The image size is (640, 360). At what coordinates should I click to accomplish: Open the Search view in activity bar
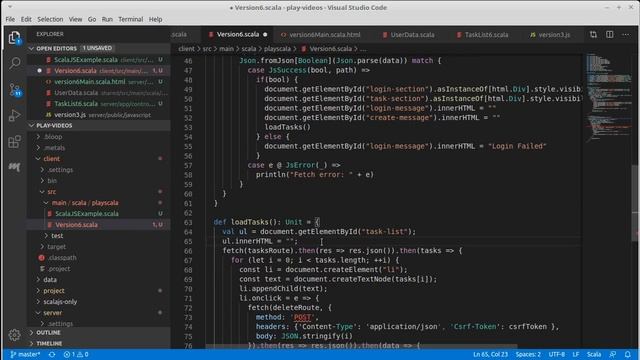coord(15,63)
